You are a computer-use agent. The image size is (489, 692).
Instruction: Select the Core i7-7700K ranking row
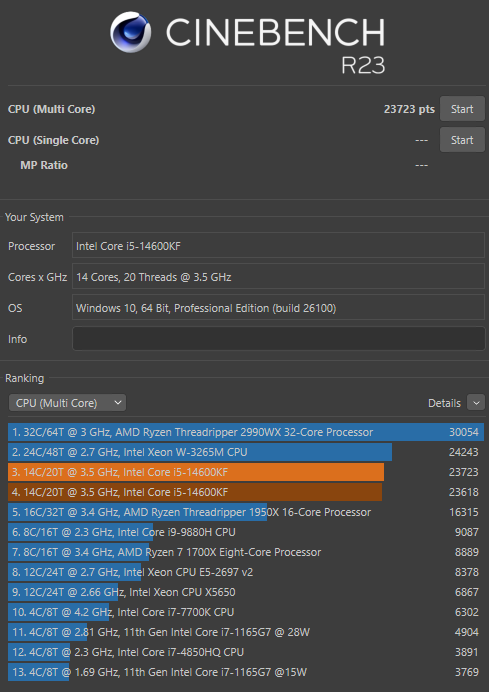pos(246,612)
